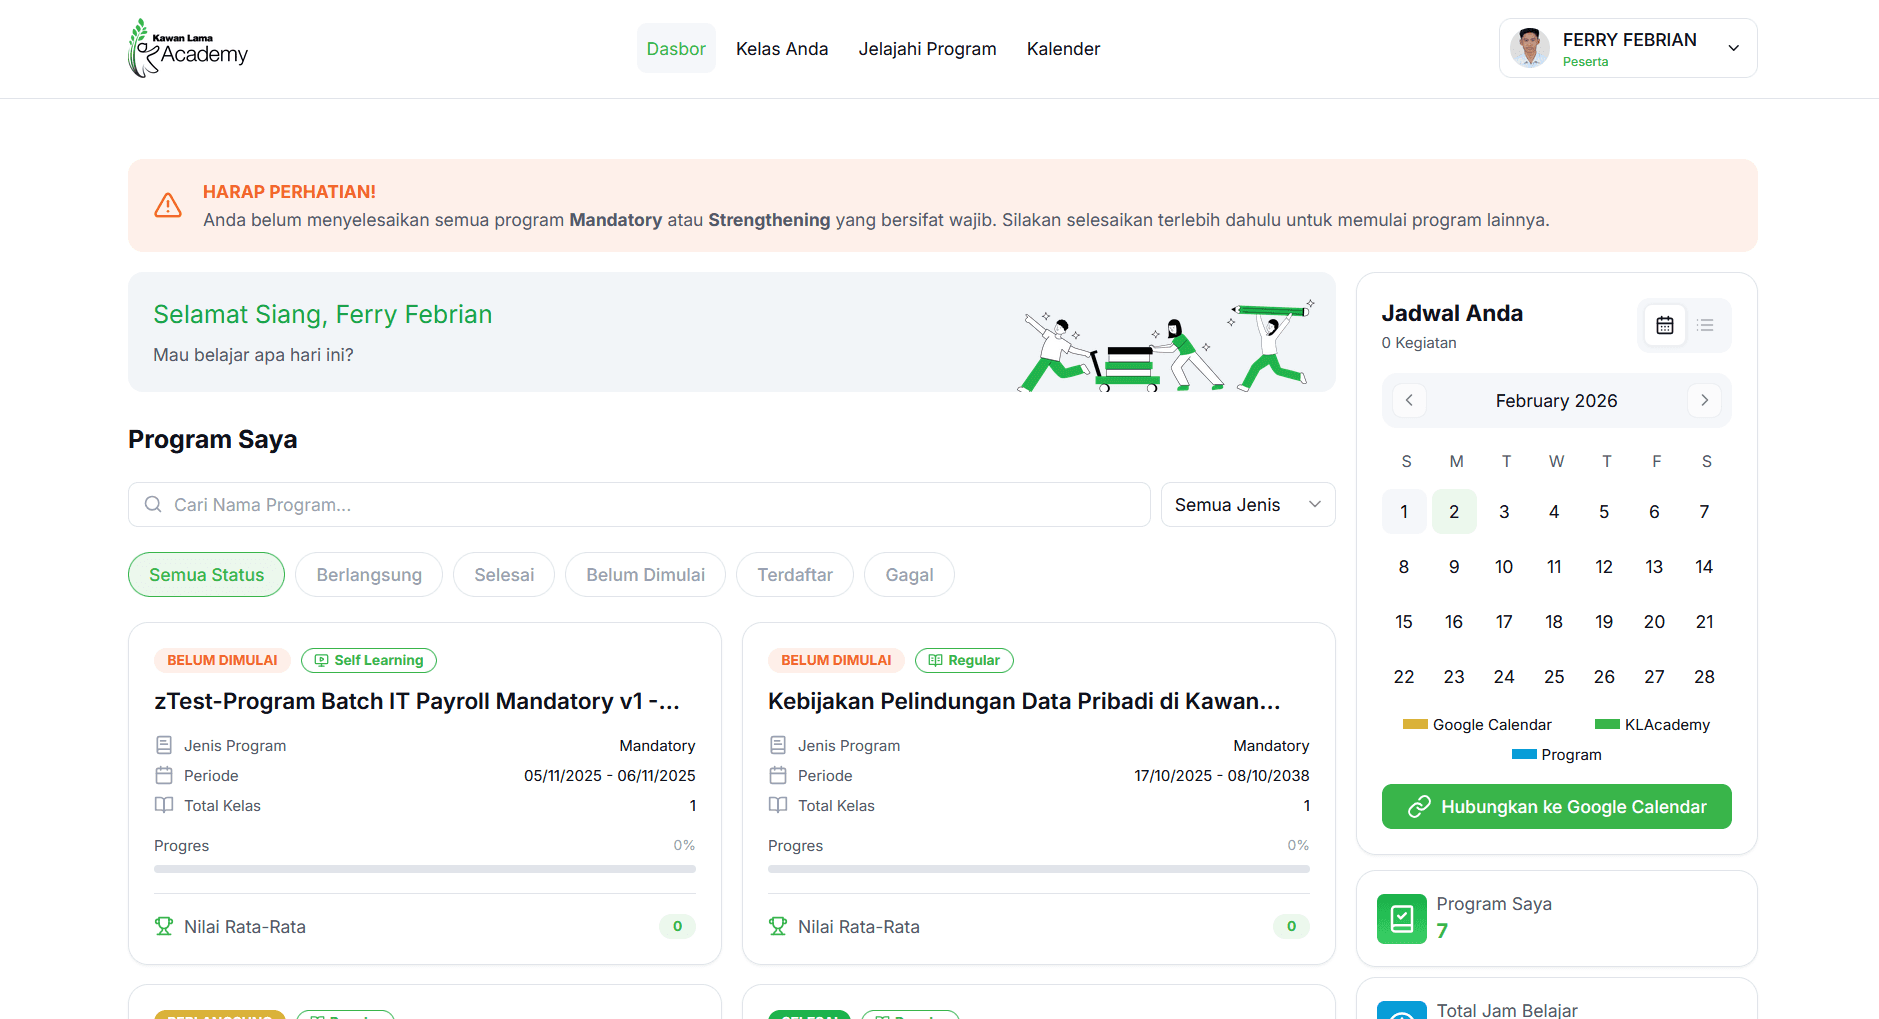This screenshot has height=1019, width=1879.
Task: Open Kebijakan Pelindungan Data Pribadi card title
Action: pos(1024,702)
